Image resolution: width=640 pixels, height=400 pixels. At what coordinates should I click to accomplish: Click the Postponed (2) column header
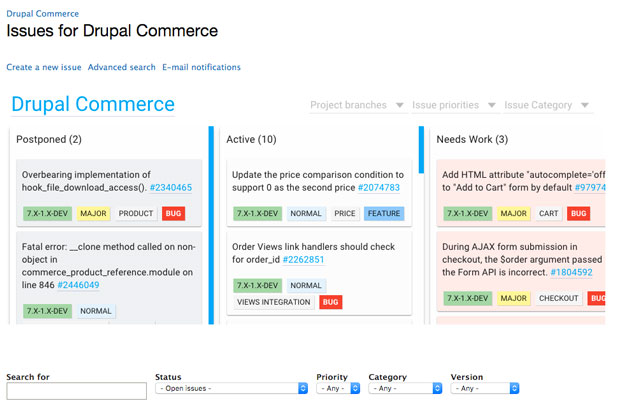click(x=49, y=140)
